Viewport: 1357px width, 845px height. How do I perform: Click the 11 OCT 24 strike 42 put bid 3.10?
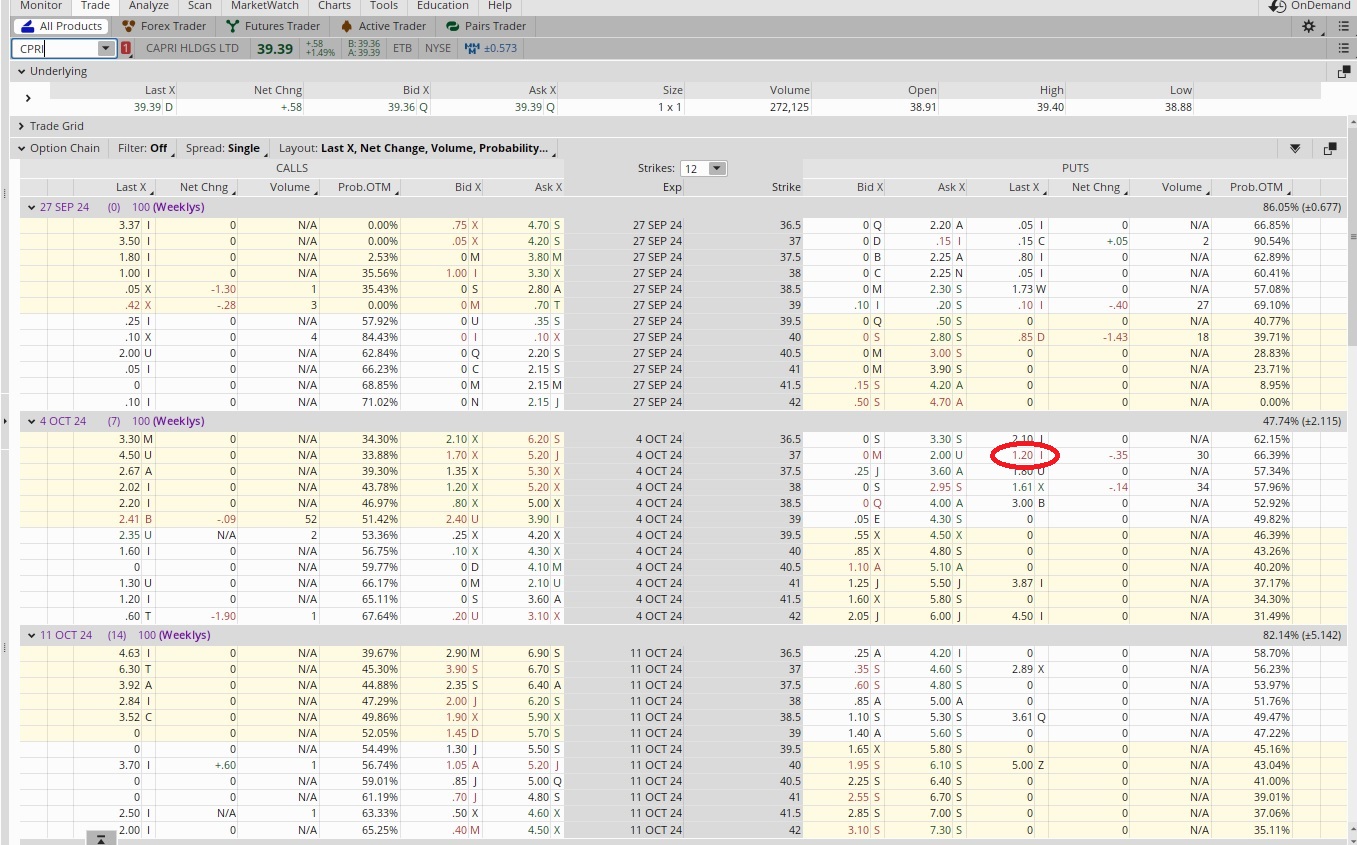tap(859, 829)
